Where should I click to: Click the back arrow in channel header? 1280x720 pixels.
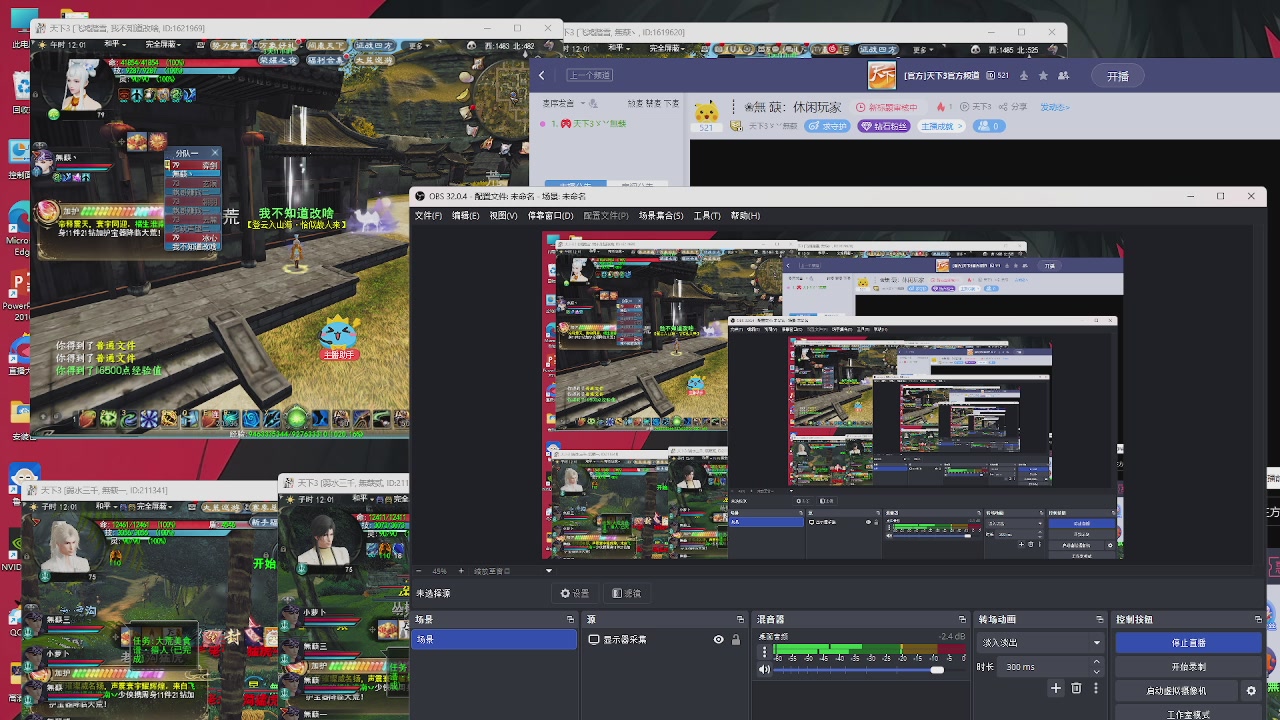542,75
